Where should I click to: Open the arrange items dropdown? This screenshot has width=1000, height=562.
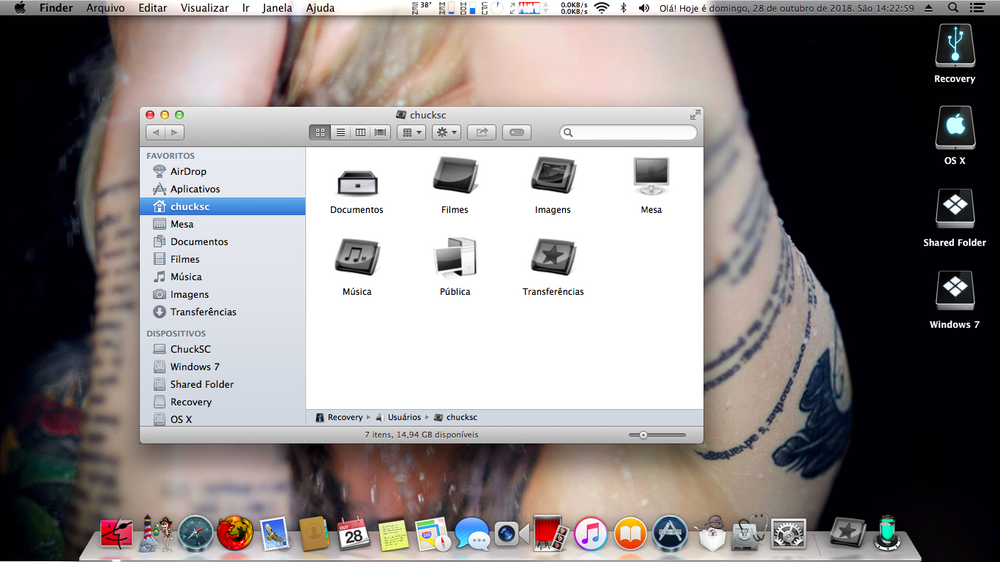[411, 132]
